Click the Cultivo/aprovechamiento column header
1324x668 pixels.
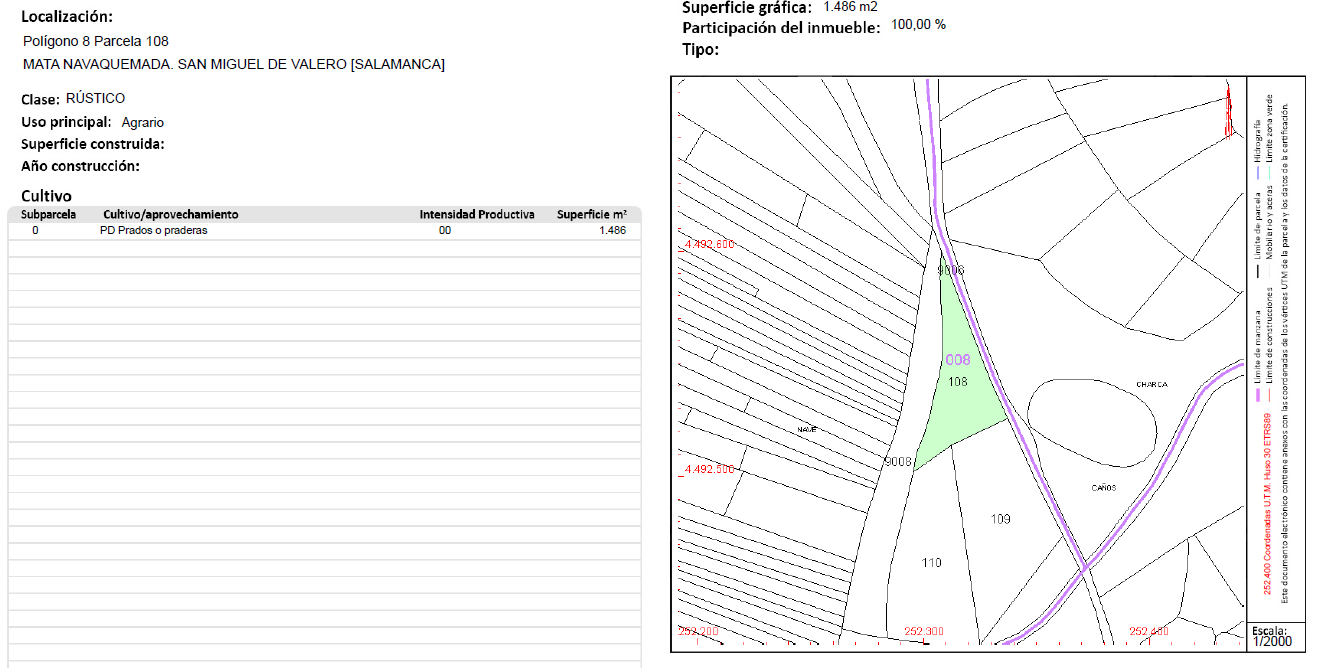point(170,215)
